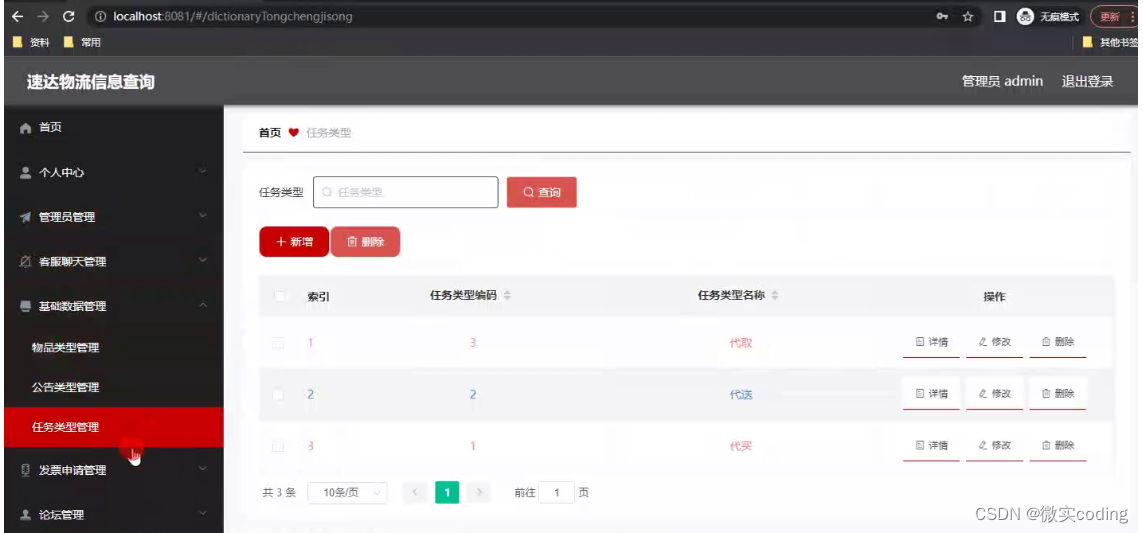1143x533 pixels.
Task: Open 详情 for row 代买
Action: tap(932, 446)
